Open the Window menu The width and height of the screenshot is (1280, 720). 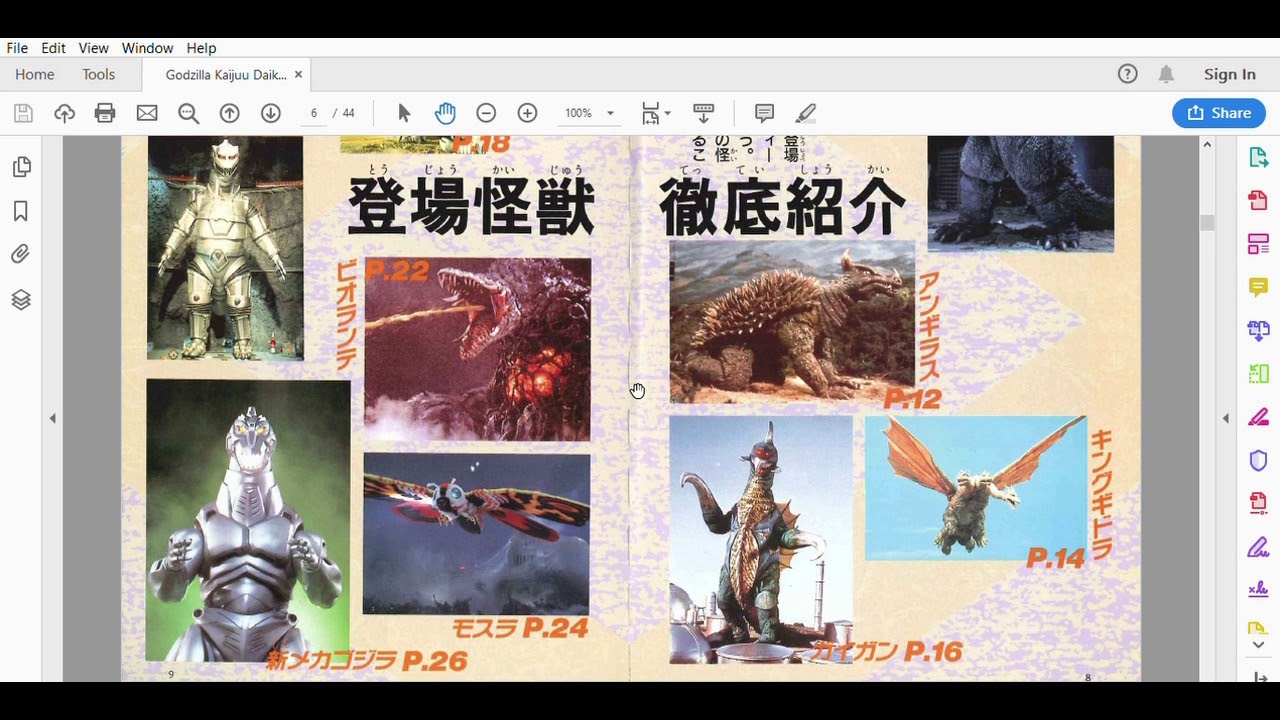tap(148, 48)
